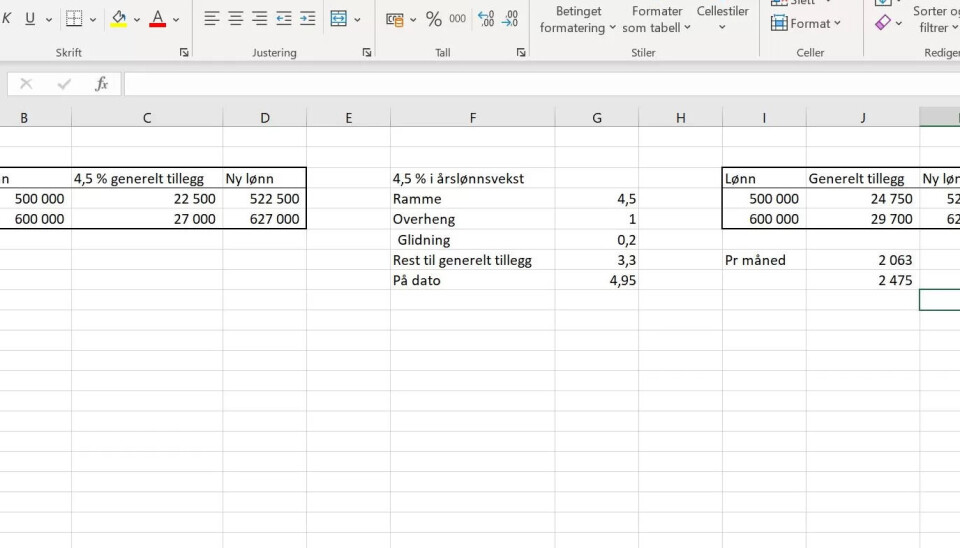Screen dimensions: 960x548
Task: Increase cell indent
Action: tap(308, 19)
